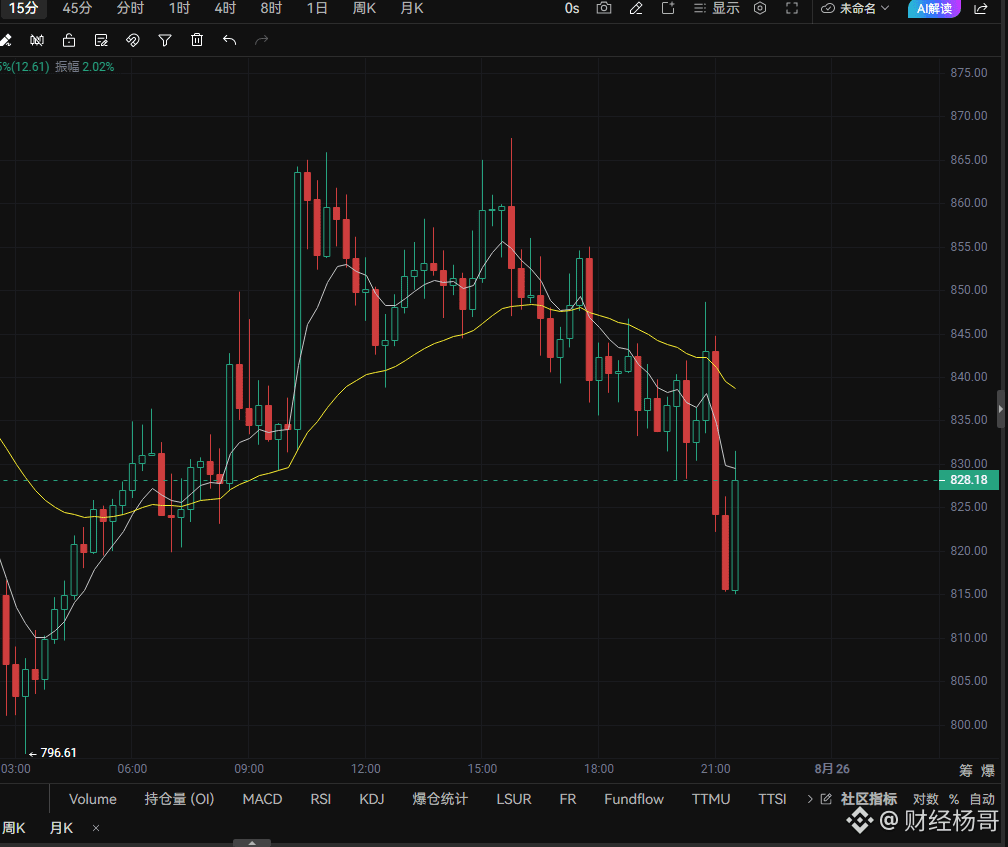The image size is (1008, 847).
Task: Toggle the MACD indicator
Action: [x=262, y=799]
